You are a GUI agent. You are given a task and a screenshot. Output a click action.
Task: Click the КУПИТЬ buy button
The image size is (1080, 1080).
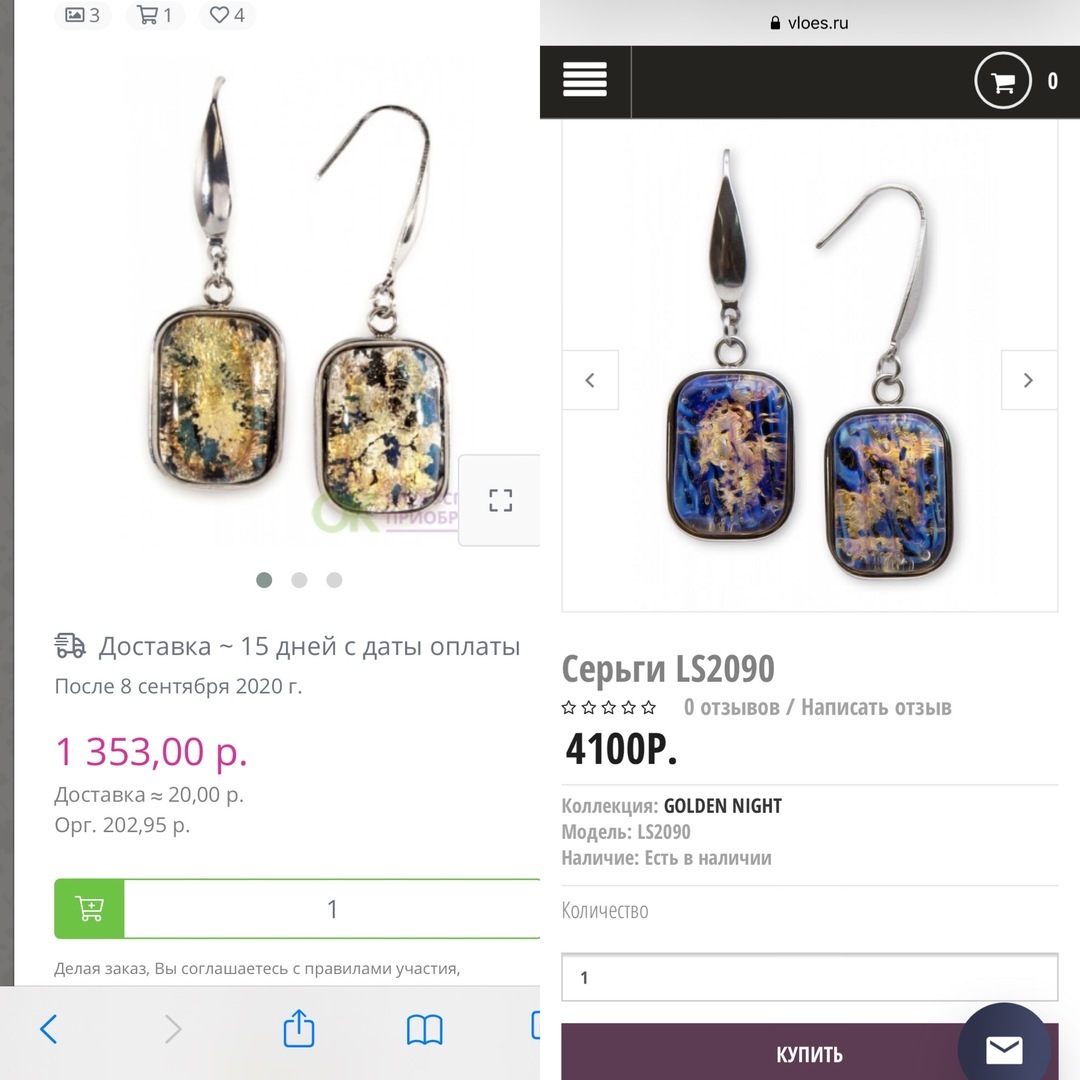coord(809,1054)
